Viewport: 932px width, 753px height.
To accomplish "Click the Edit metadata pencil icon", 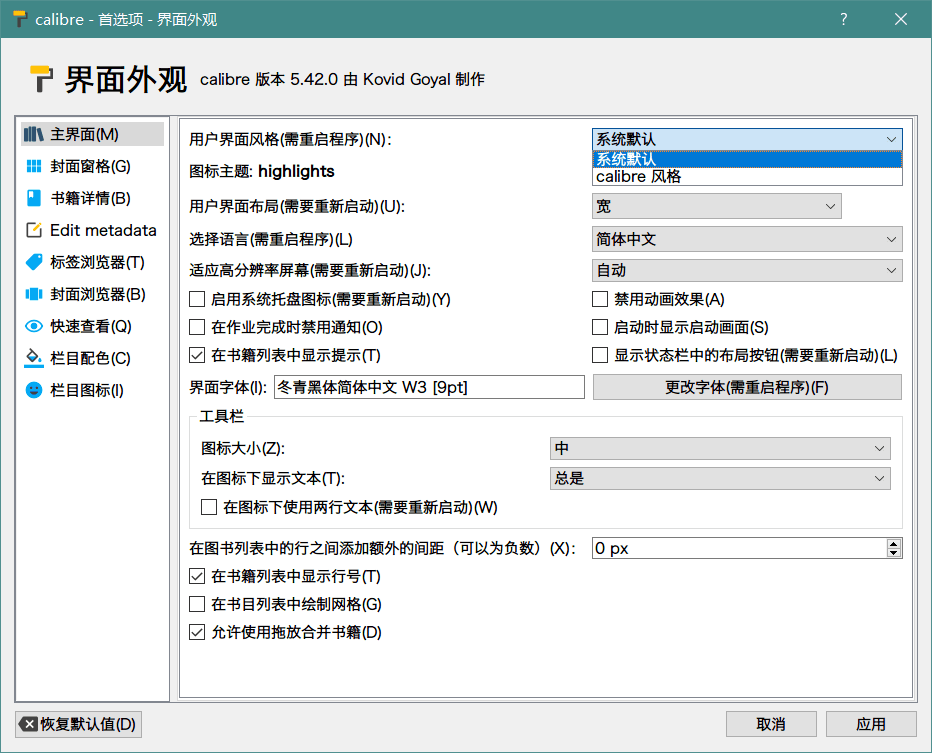I will 34,230.
